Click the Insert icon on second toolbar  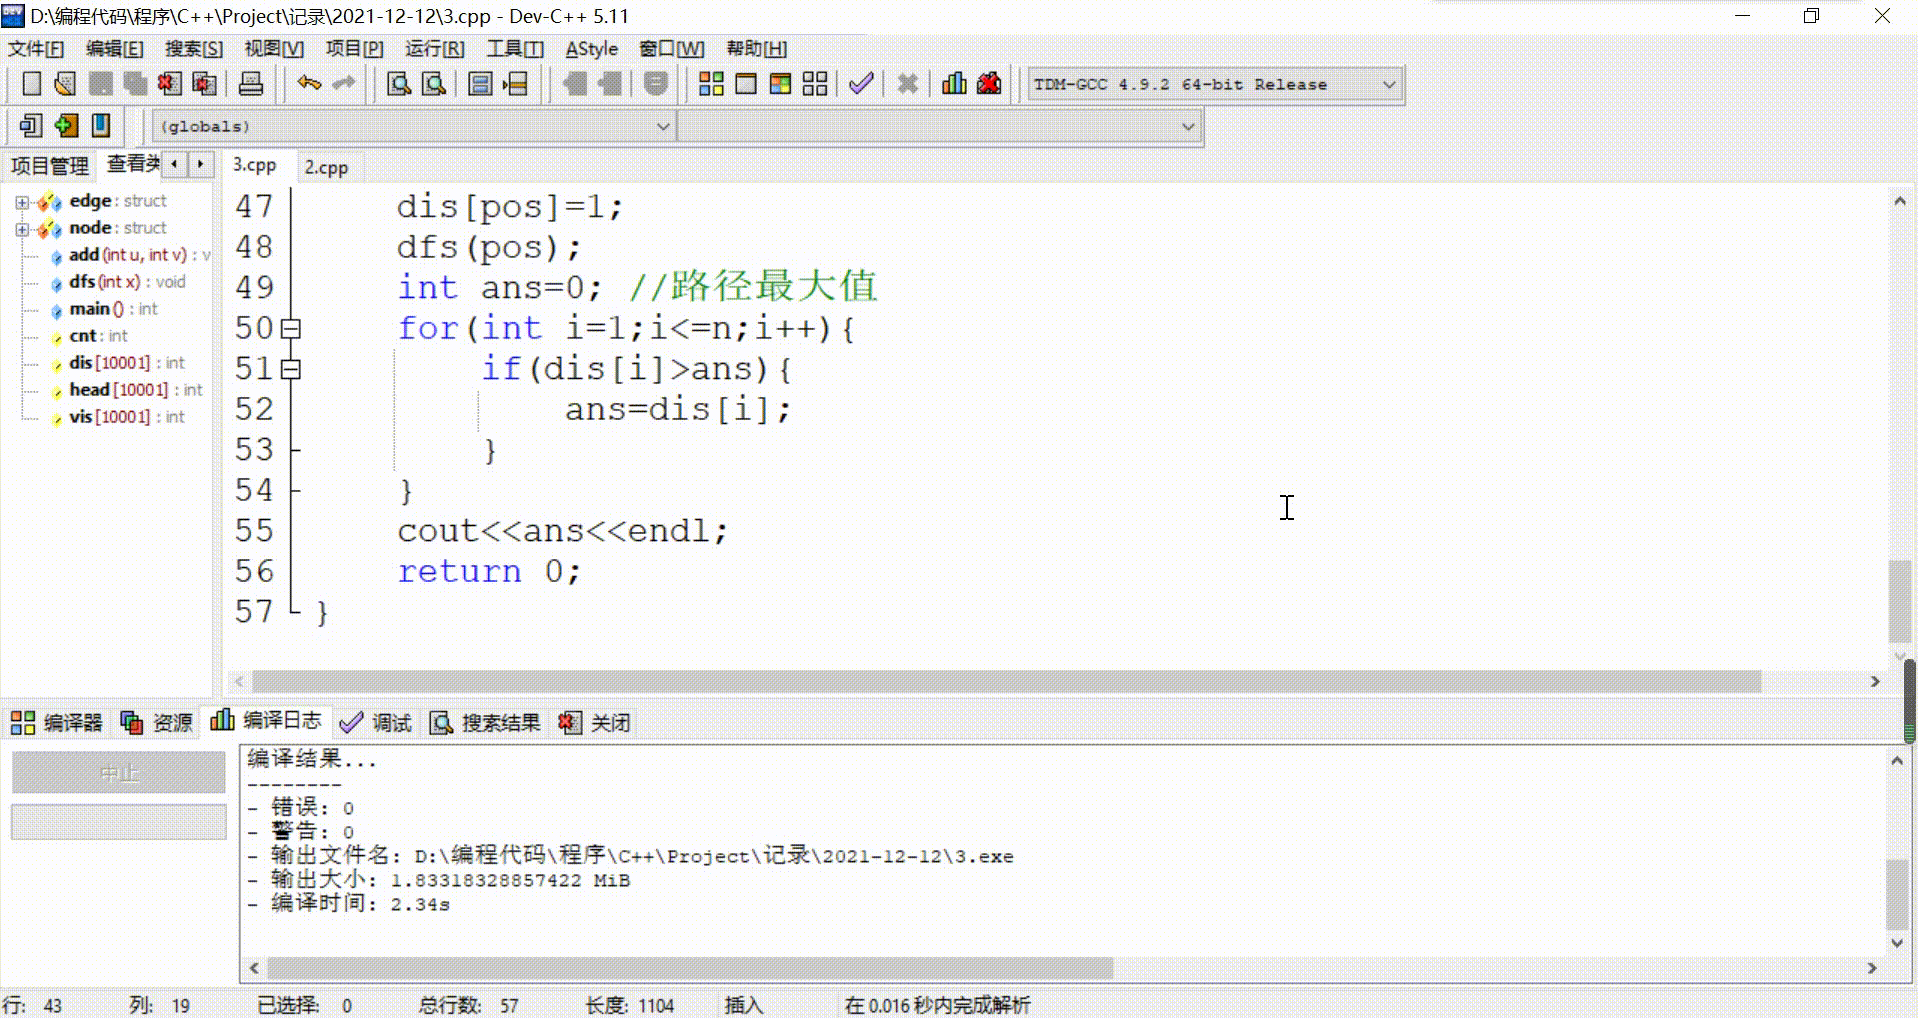pos(31,126)
